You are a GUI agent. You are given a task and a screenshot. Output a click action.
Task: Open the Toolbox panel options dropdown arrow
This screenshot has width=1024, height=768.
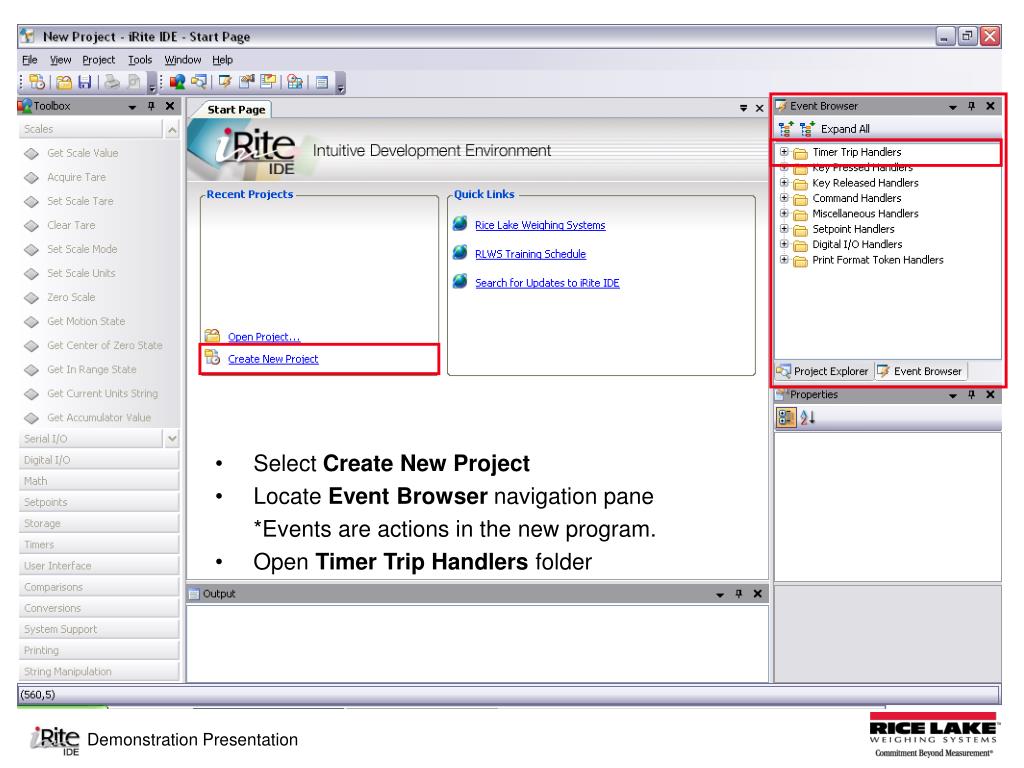coord(133,106)
